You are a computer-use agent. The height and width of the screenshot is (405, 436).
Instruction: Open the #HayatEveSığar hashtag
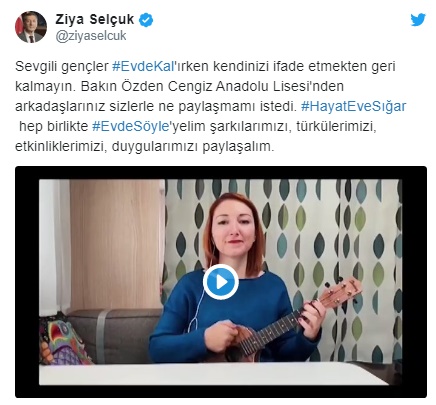click(353, 106)
